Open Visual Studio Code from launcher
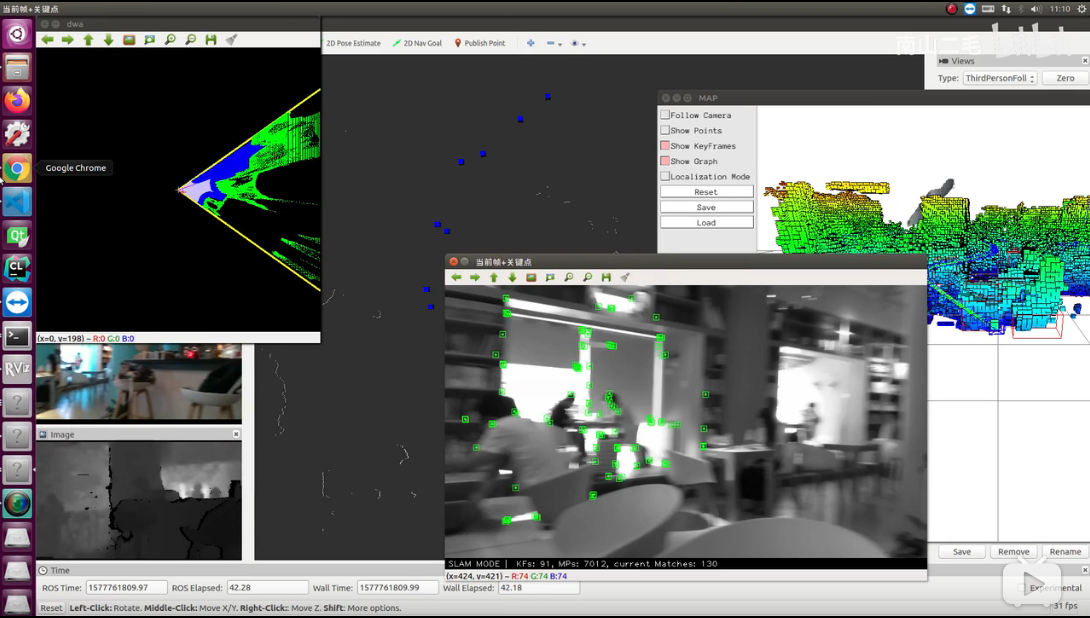 click(x=17, y=202)
